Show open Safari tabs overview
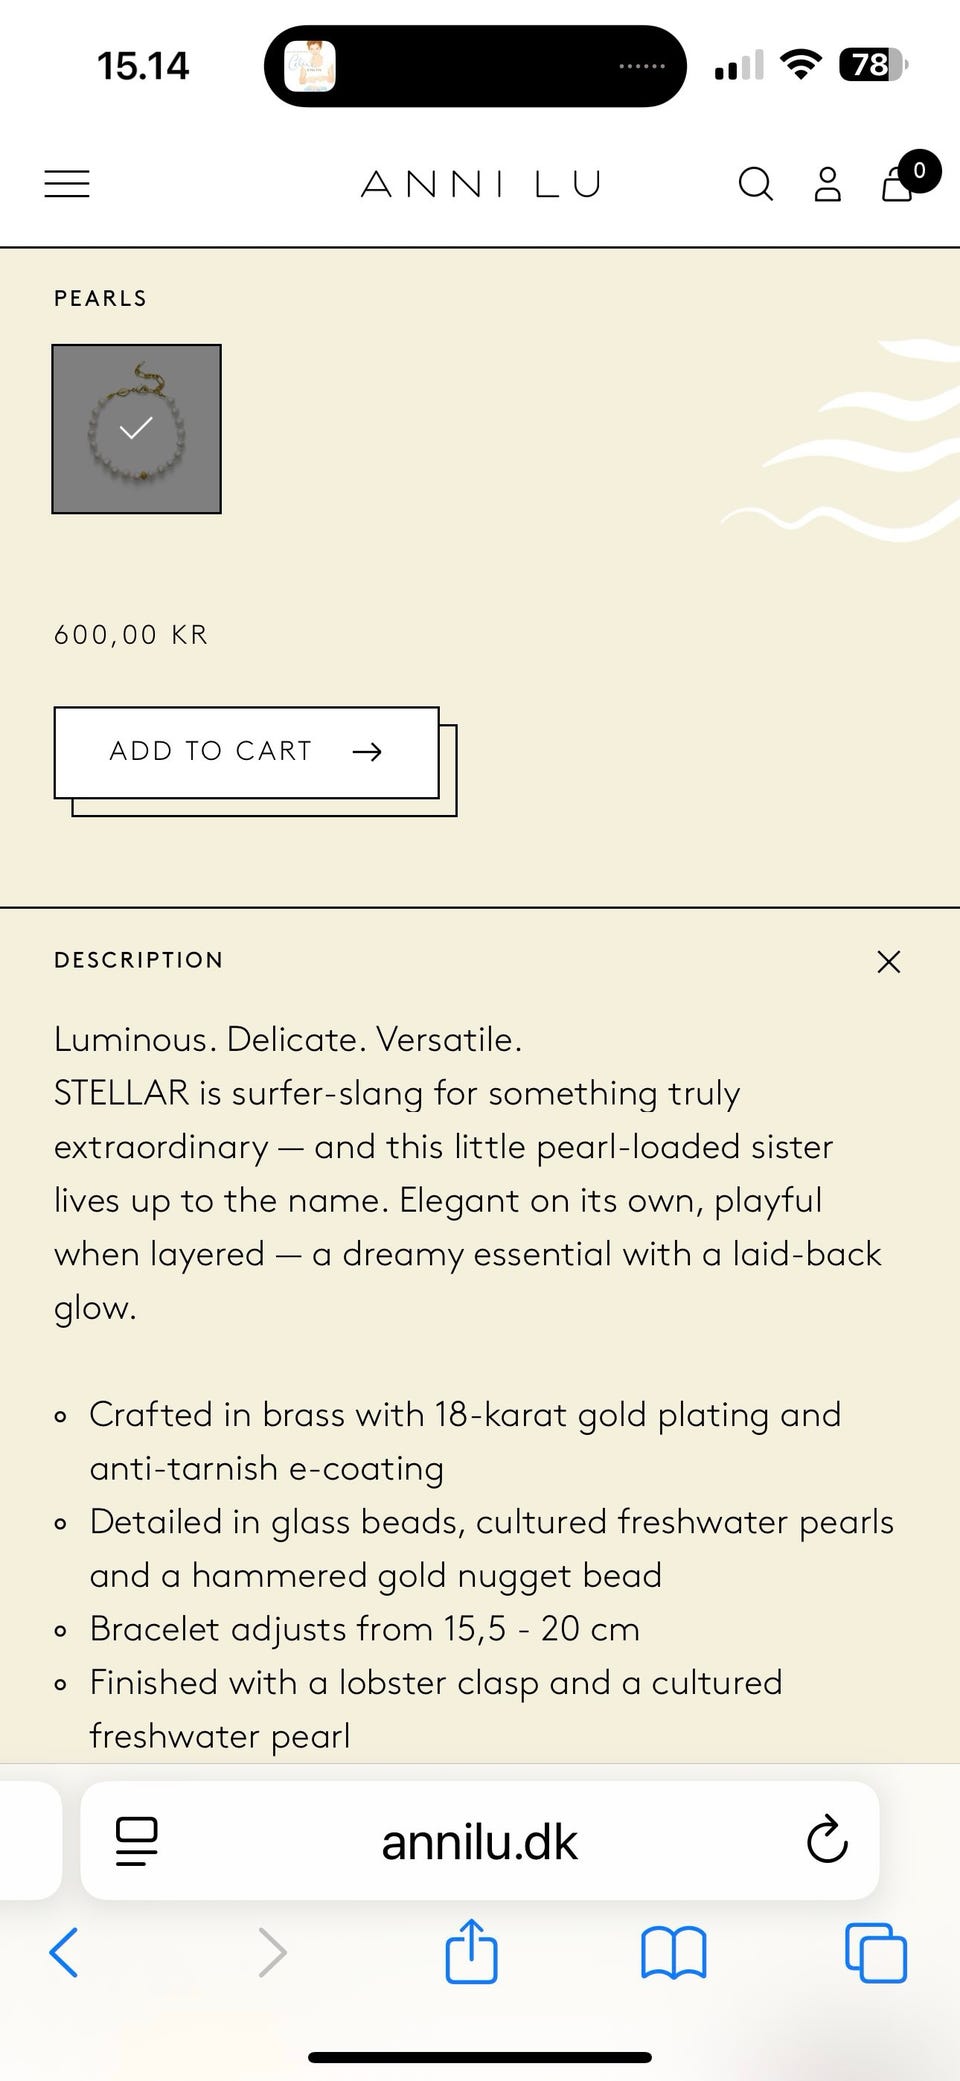The width and height of the screenshot is (960, 2081). pos(876,1952)
